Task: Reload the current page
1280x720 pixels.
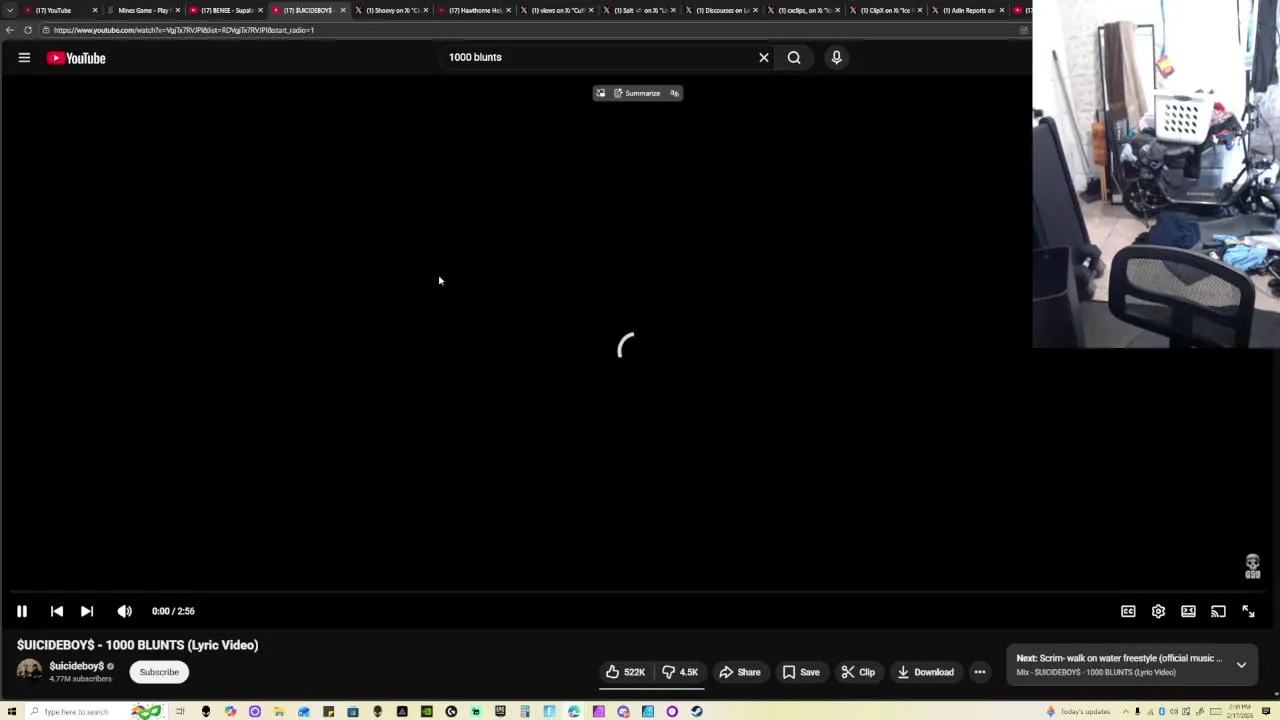Action: [28, 30]
